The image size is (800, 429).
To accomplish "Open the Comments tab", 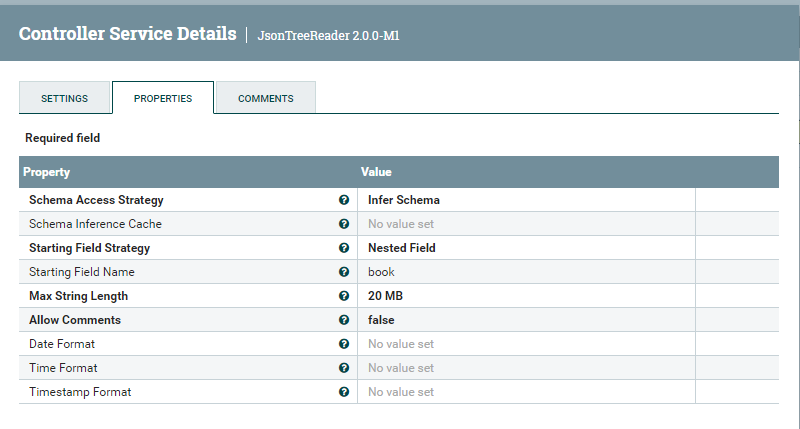I will 266,98.
